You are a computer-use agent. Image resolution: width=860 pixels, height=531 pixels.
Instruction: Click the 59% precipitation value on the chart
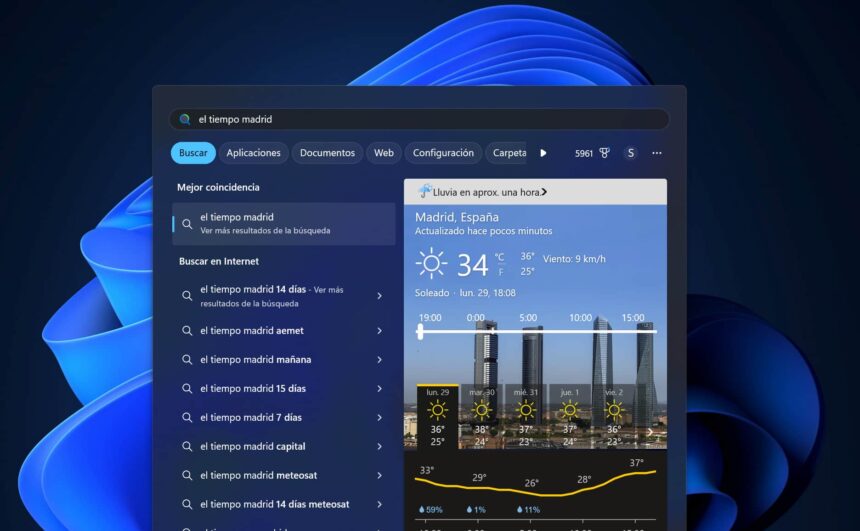pos(431,510)
